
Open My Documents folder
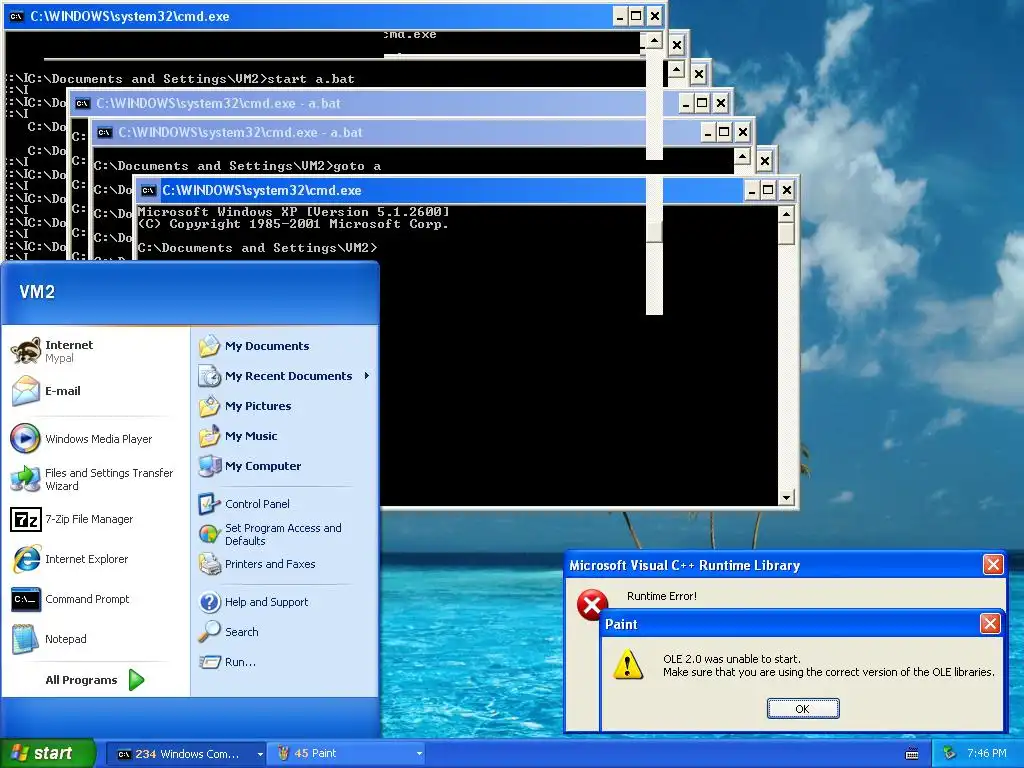pyautogui.click(x=285, y=346)
